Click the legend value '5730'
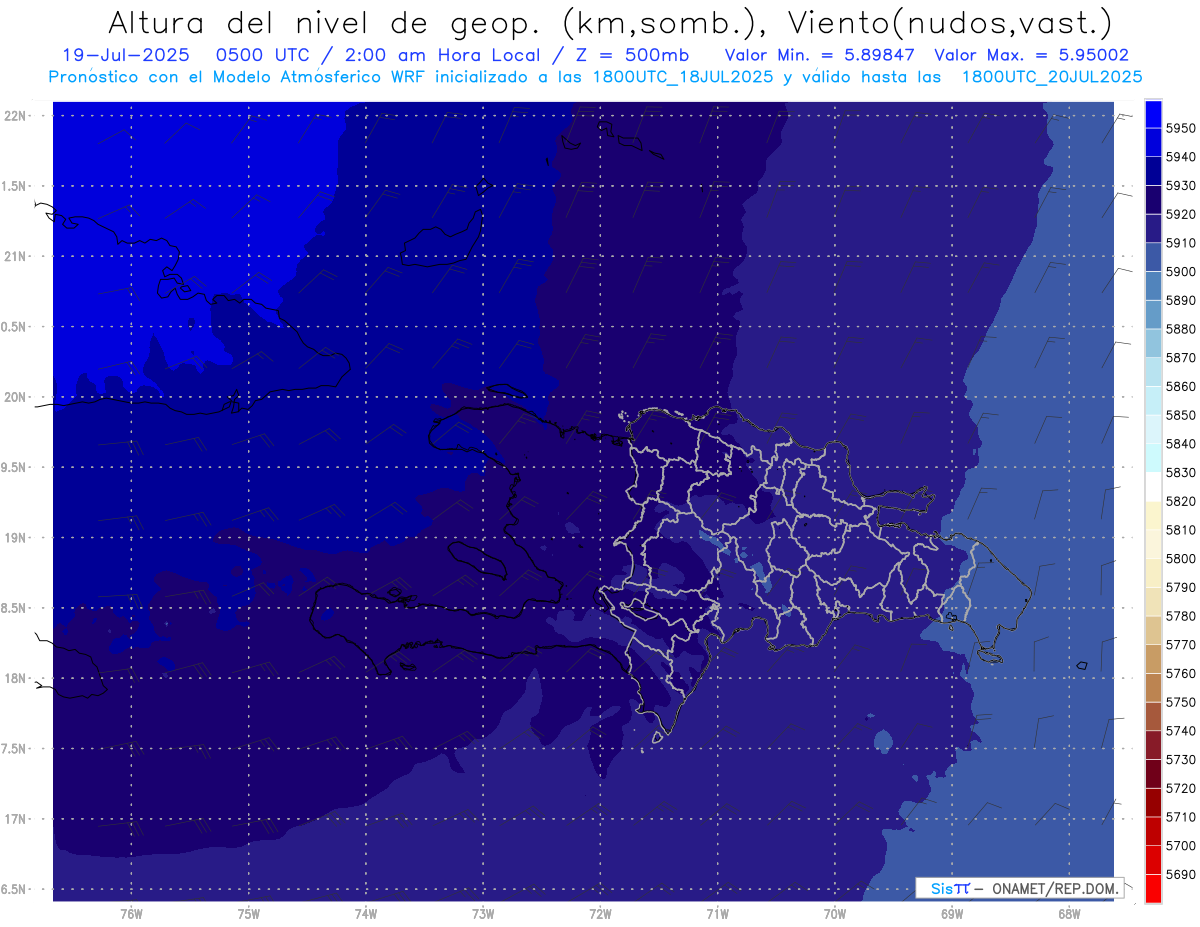 coord(1181,759)
